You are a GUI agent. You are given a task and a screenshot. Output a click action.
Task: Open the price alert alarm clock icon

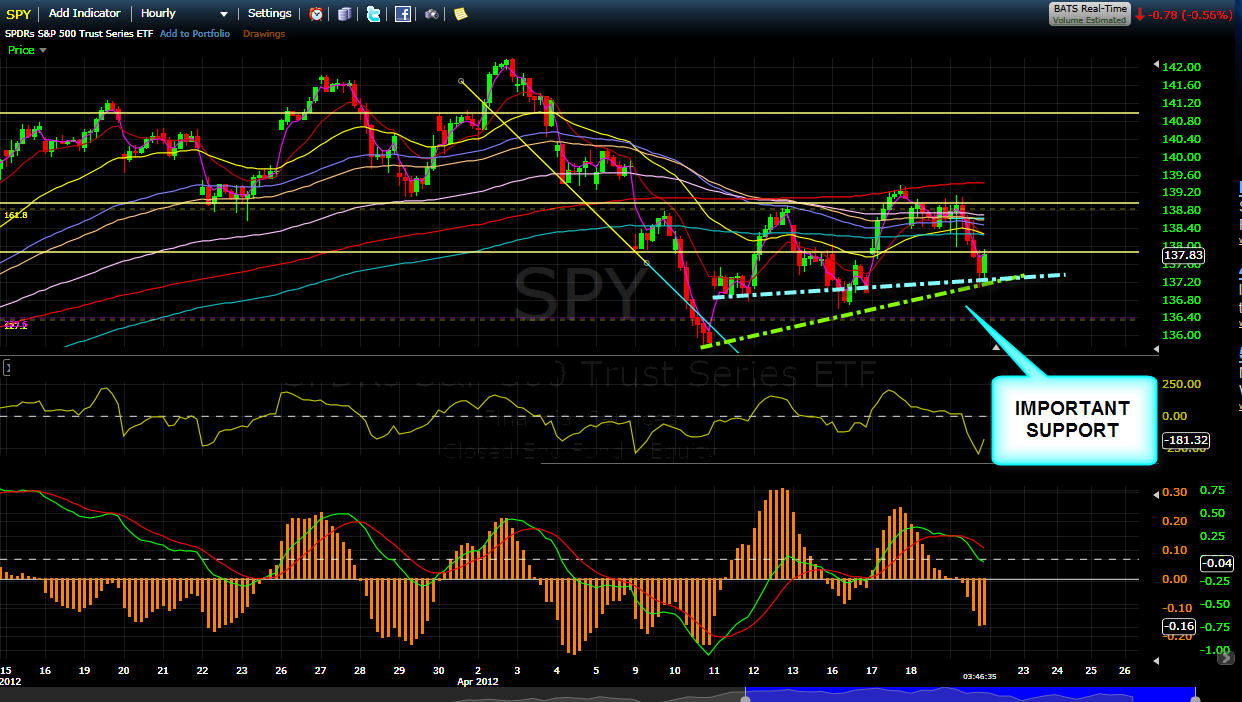tap(316, 14)
